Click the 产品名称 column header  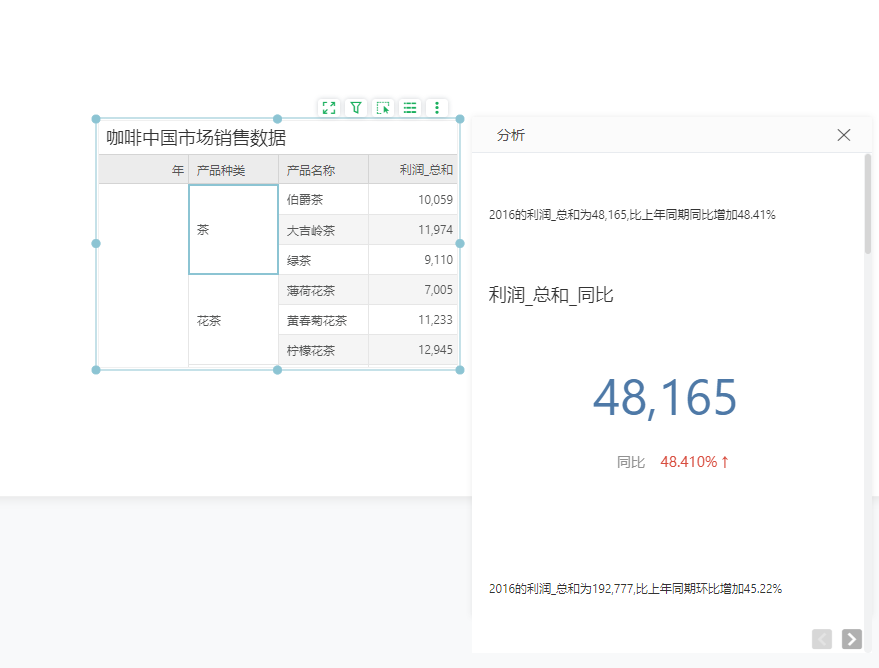[311, 170]
